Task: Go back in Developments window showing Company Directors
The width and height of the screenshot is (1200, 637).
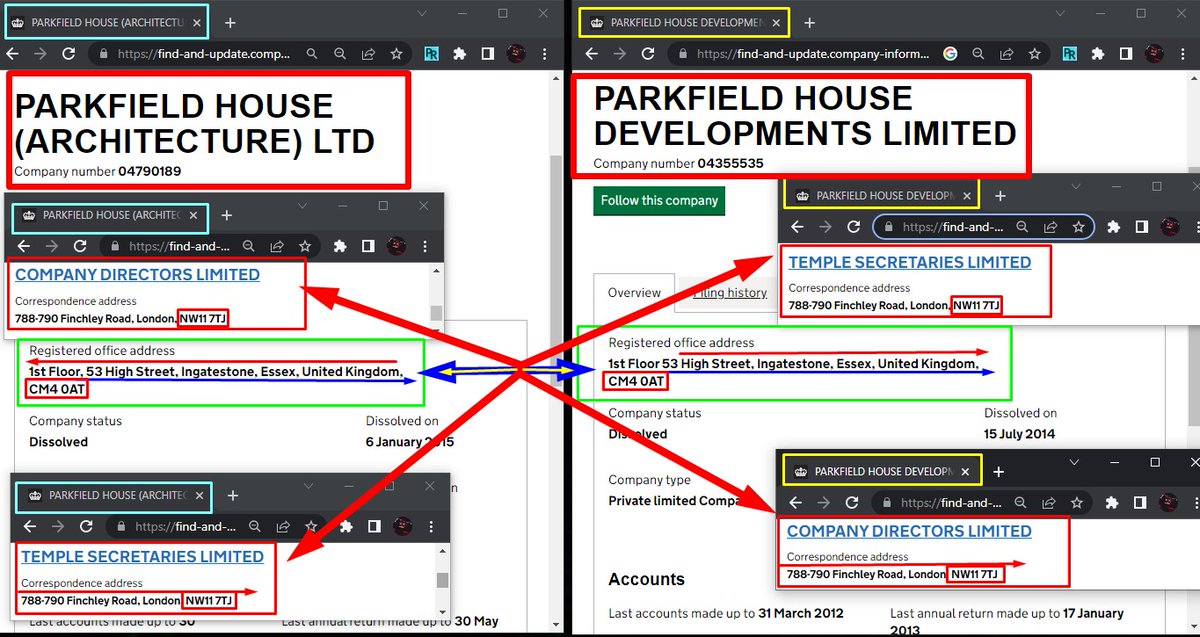Action: pos(796,503)
